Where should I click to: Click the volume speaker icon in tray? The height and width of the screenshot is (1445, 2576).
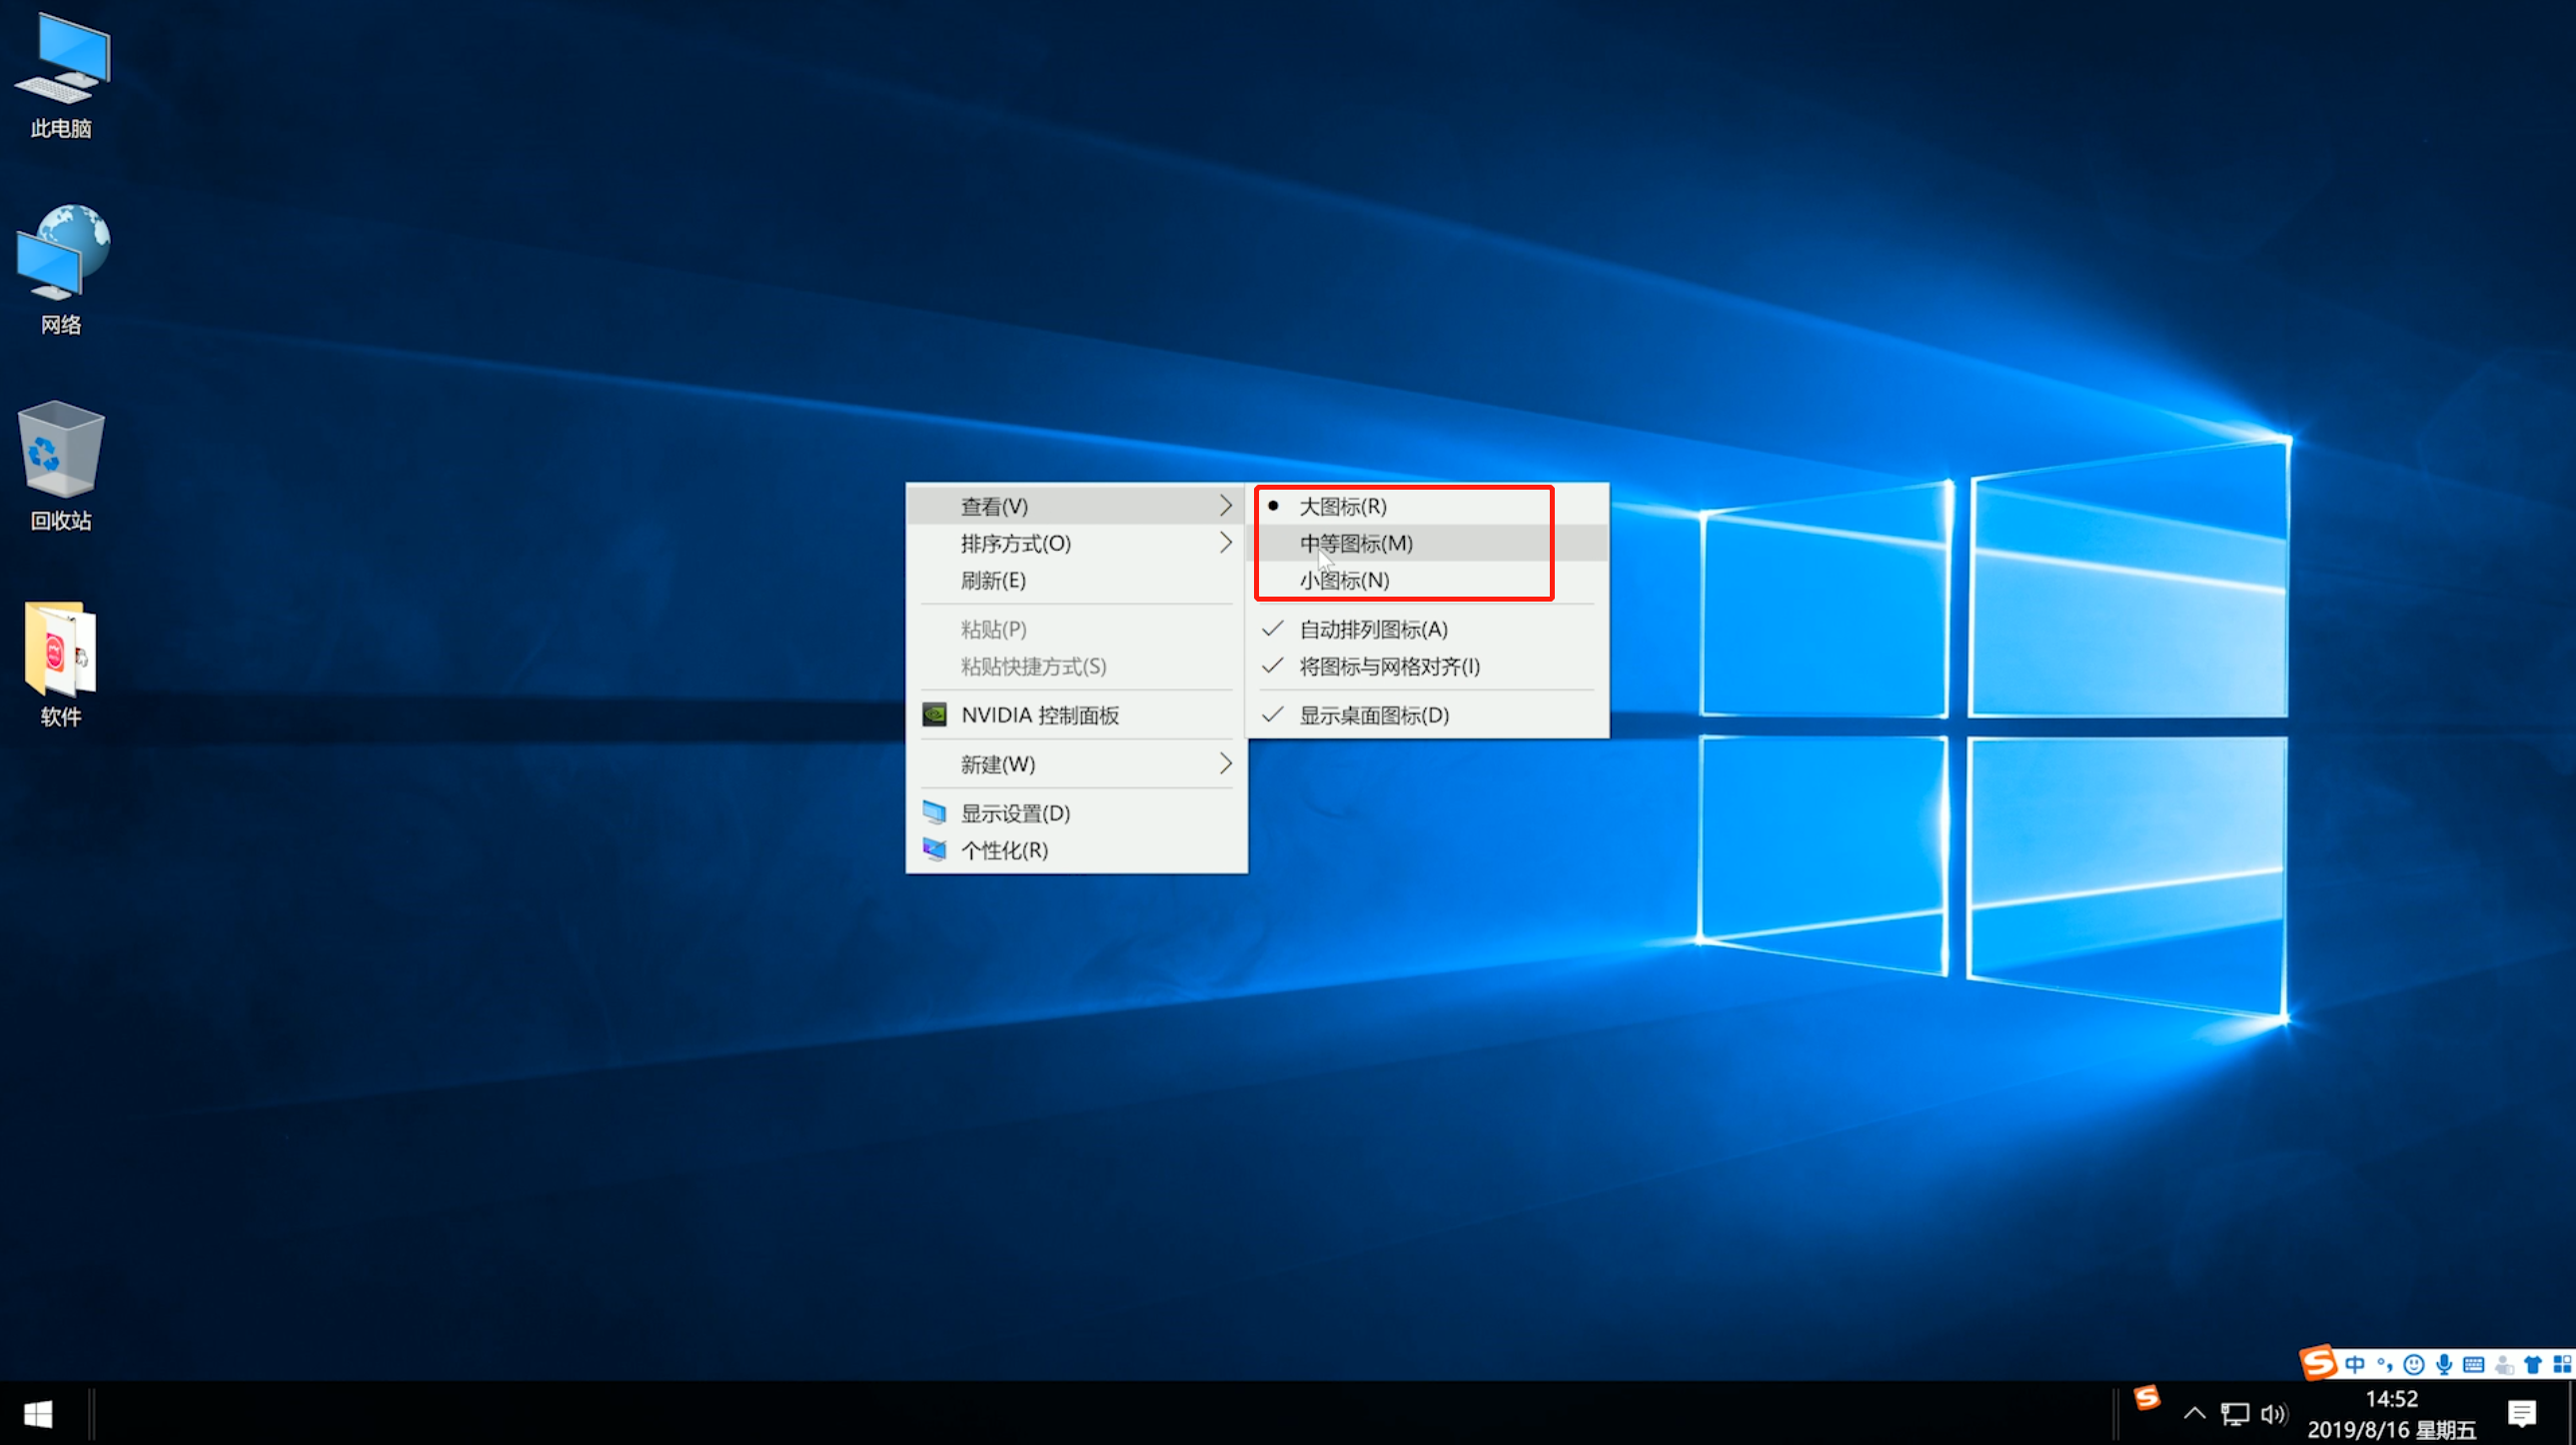(x=2275, y=1414)
